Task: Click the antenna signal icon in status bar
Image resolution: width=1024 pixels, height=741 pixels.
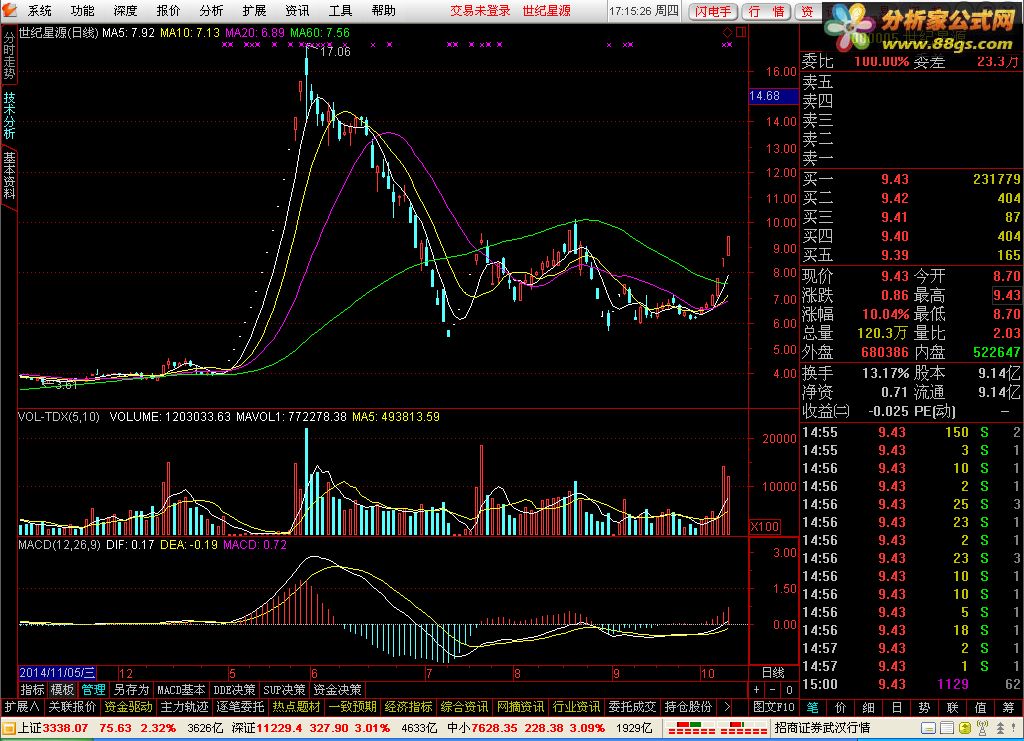Action: tap(983, 727)
